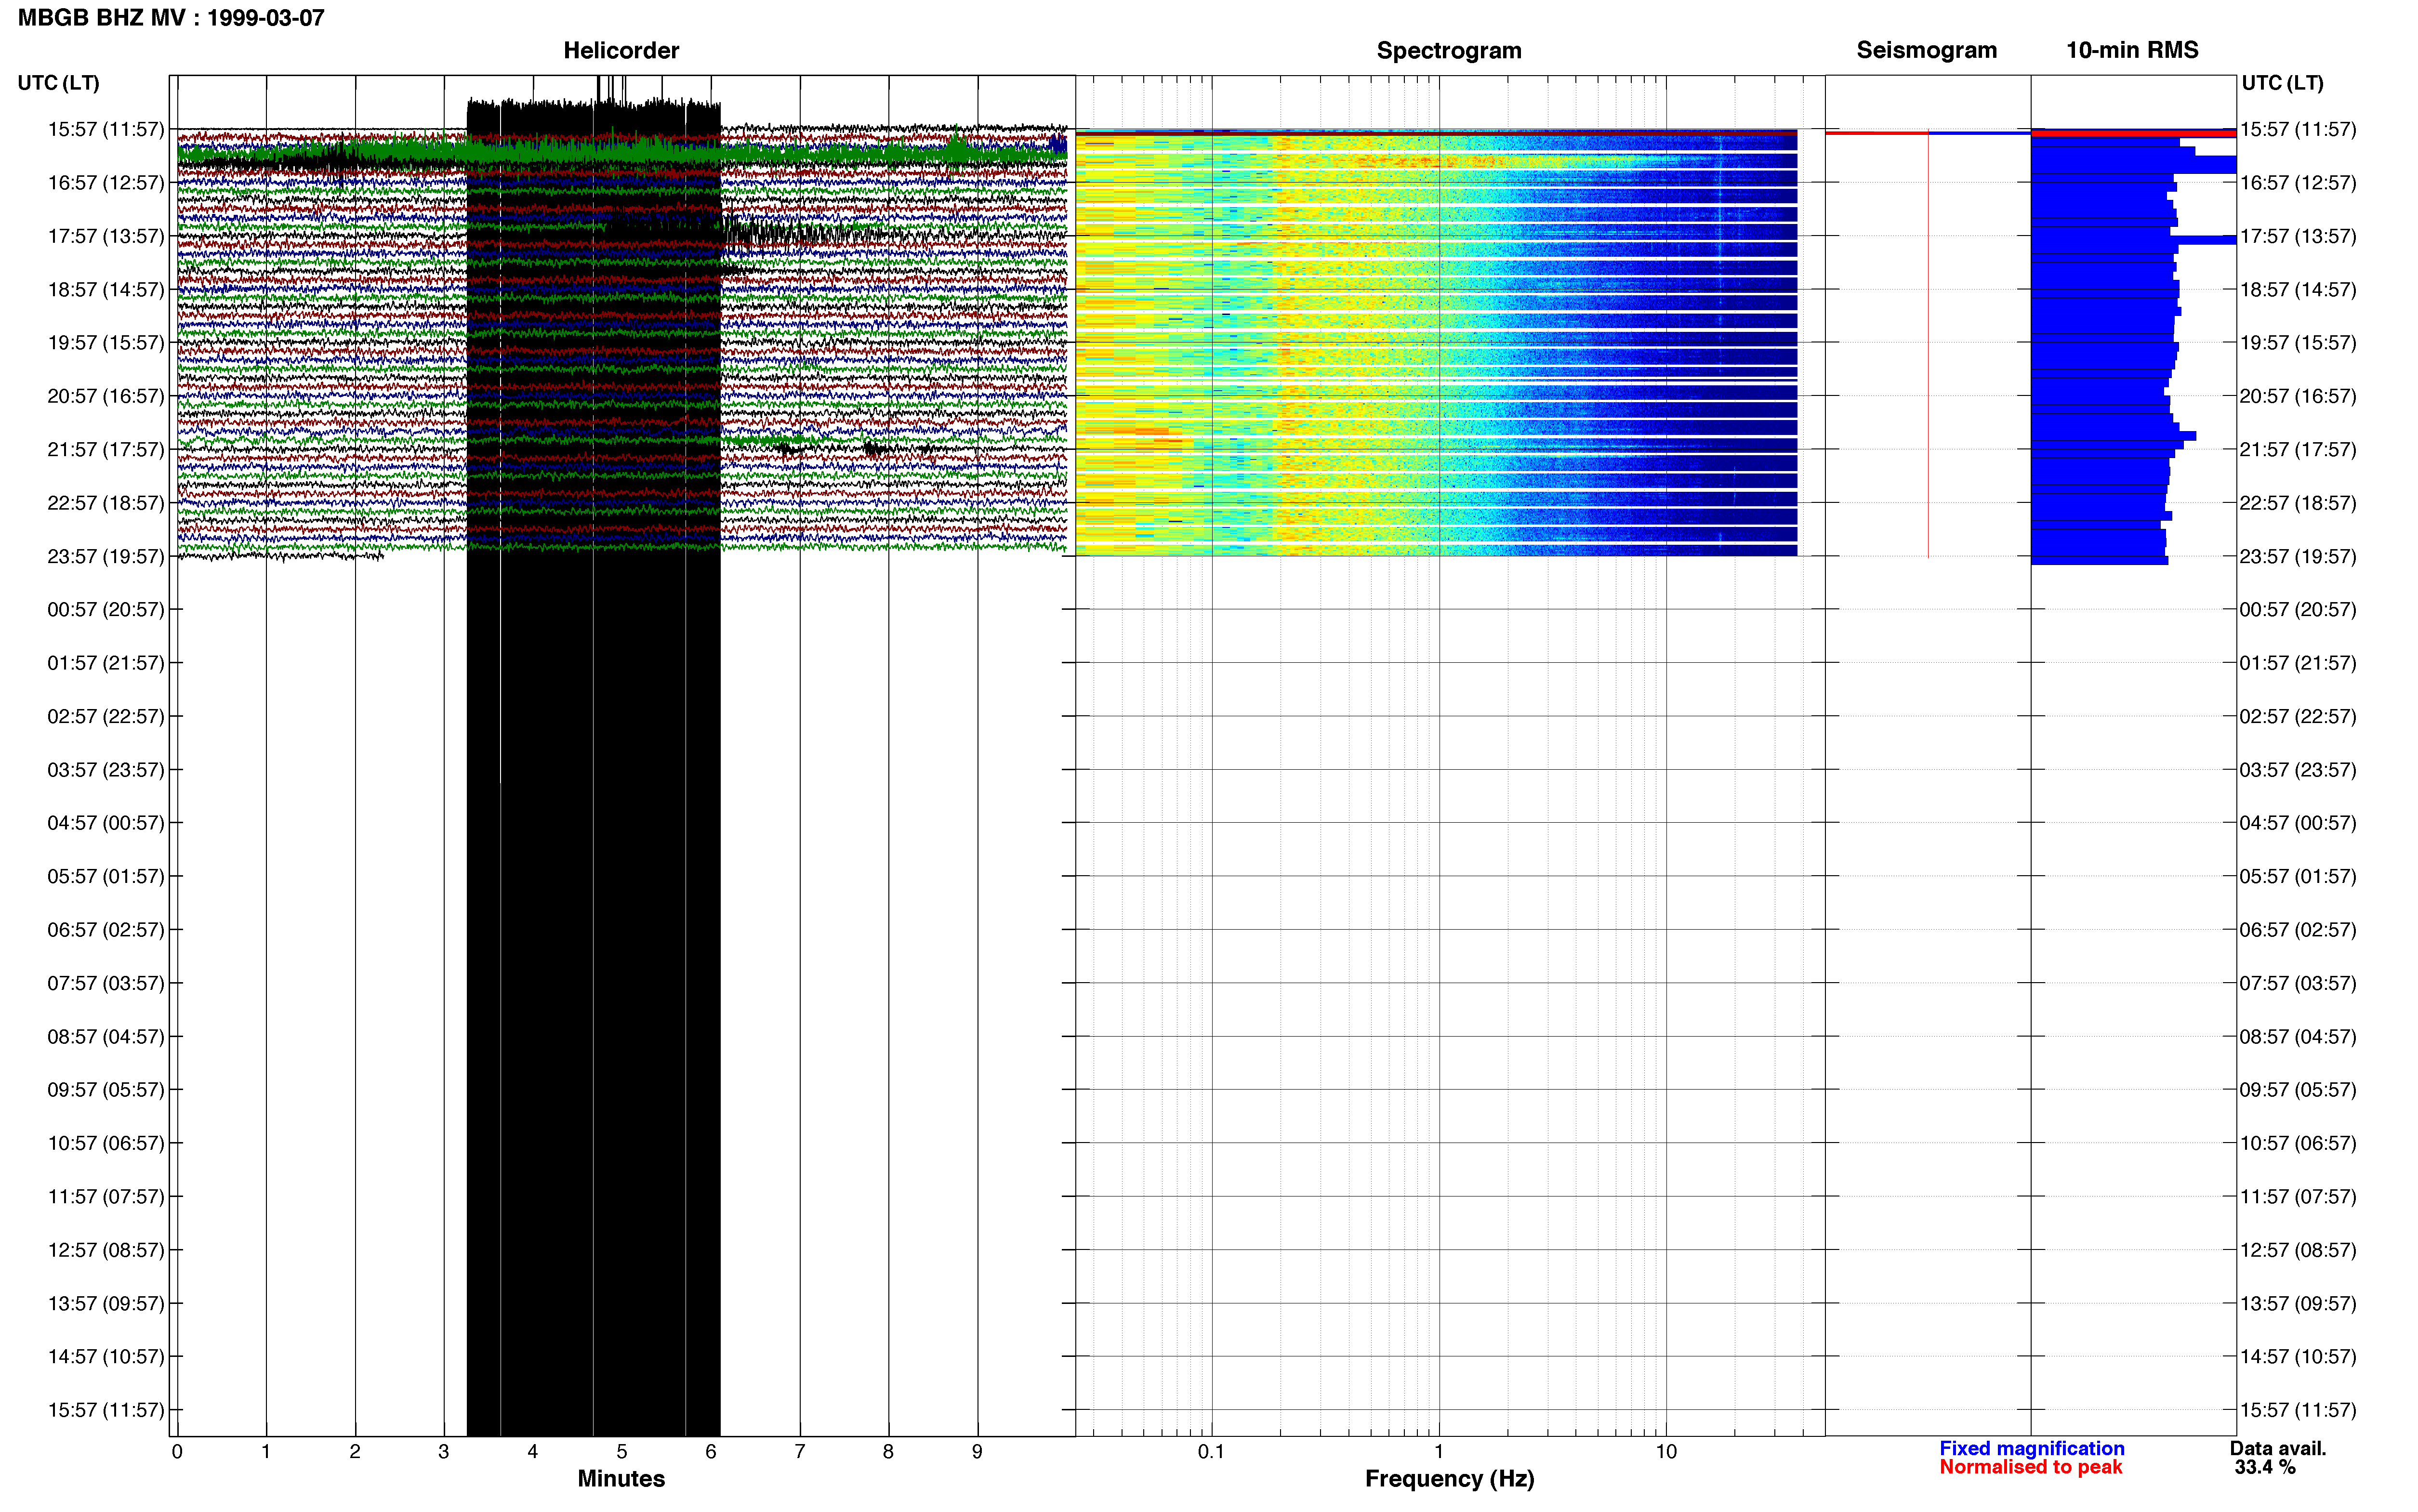Click the left '06:57 (02:57)' time label
Screen dimensions: 2418x1512
105,929
